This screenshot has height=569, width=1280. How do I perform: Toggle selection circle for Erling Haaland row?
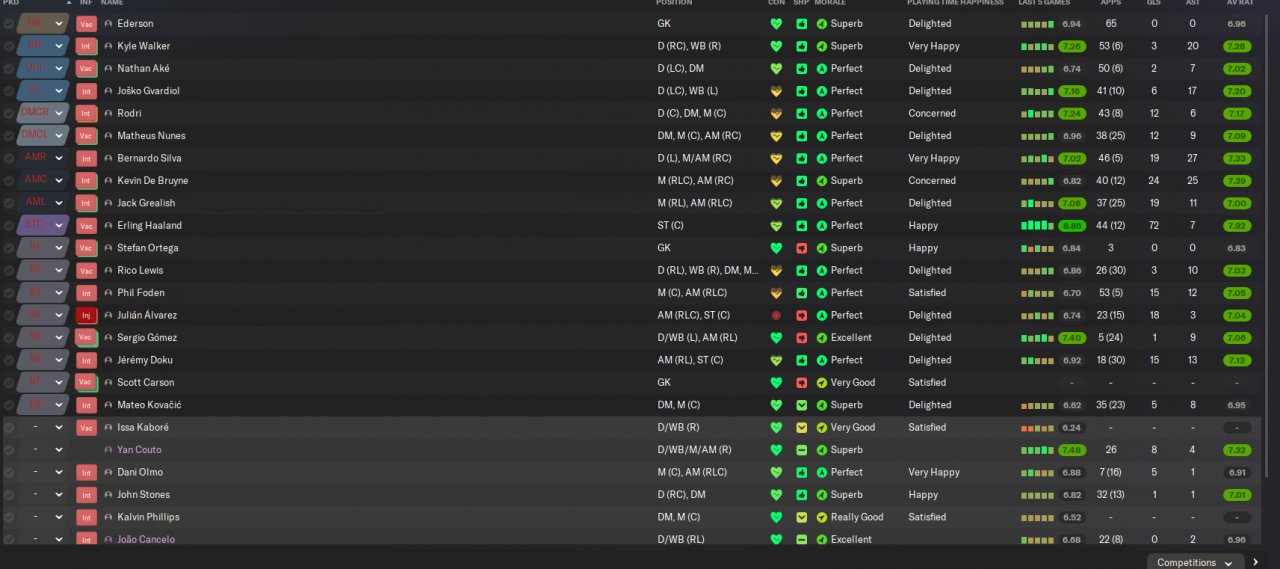9,225
